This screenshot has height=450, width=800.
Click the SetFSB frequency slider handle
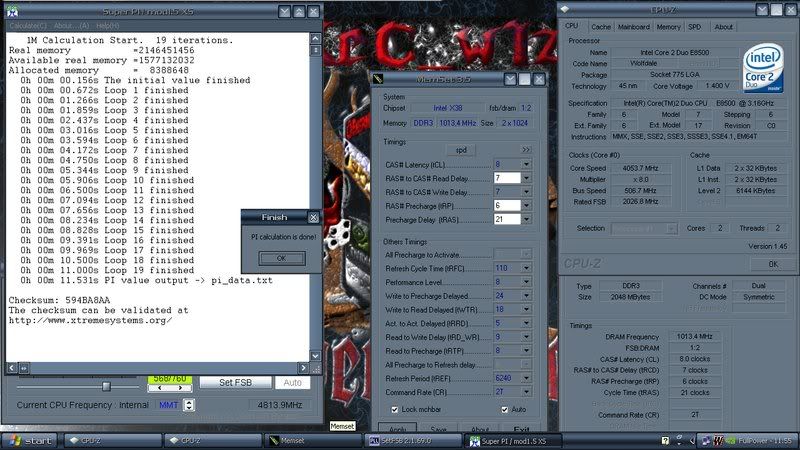click(x=106, y=386)
